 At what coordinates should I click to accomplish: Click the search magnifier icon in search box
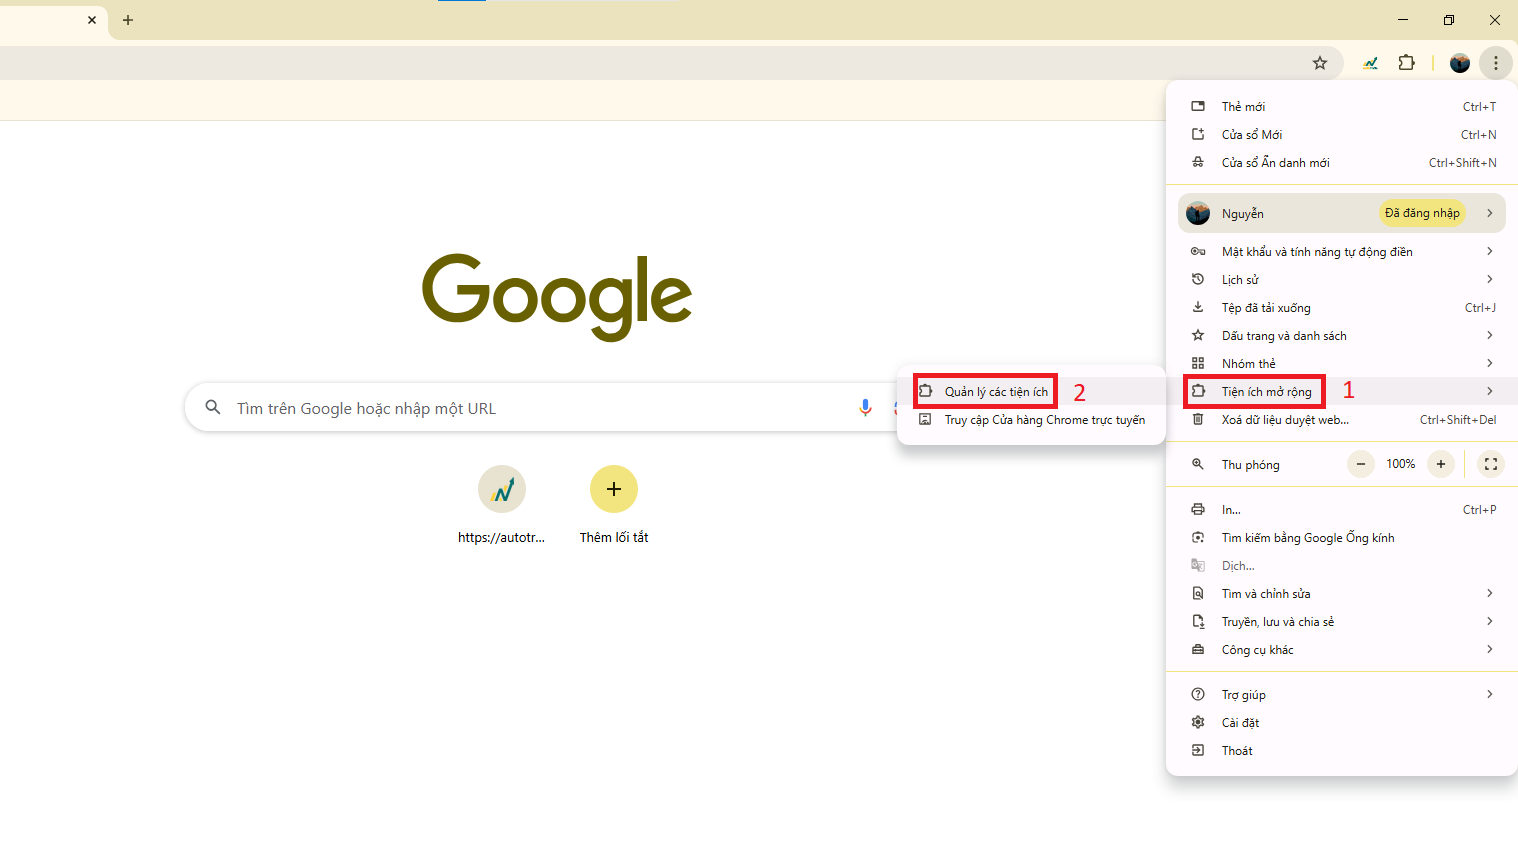(213, 408)
